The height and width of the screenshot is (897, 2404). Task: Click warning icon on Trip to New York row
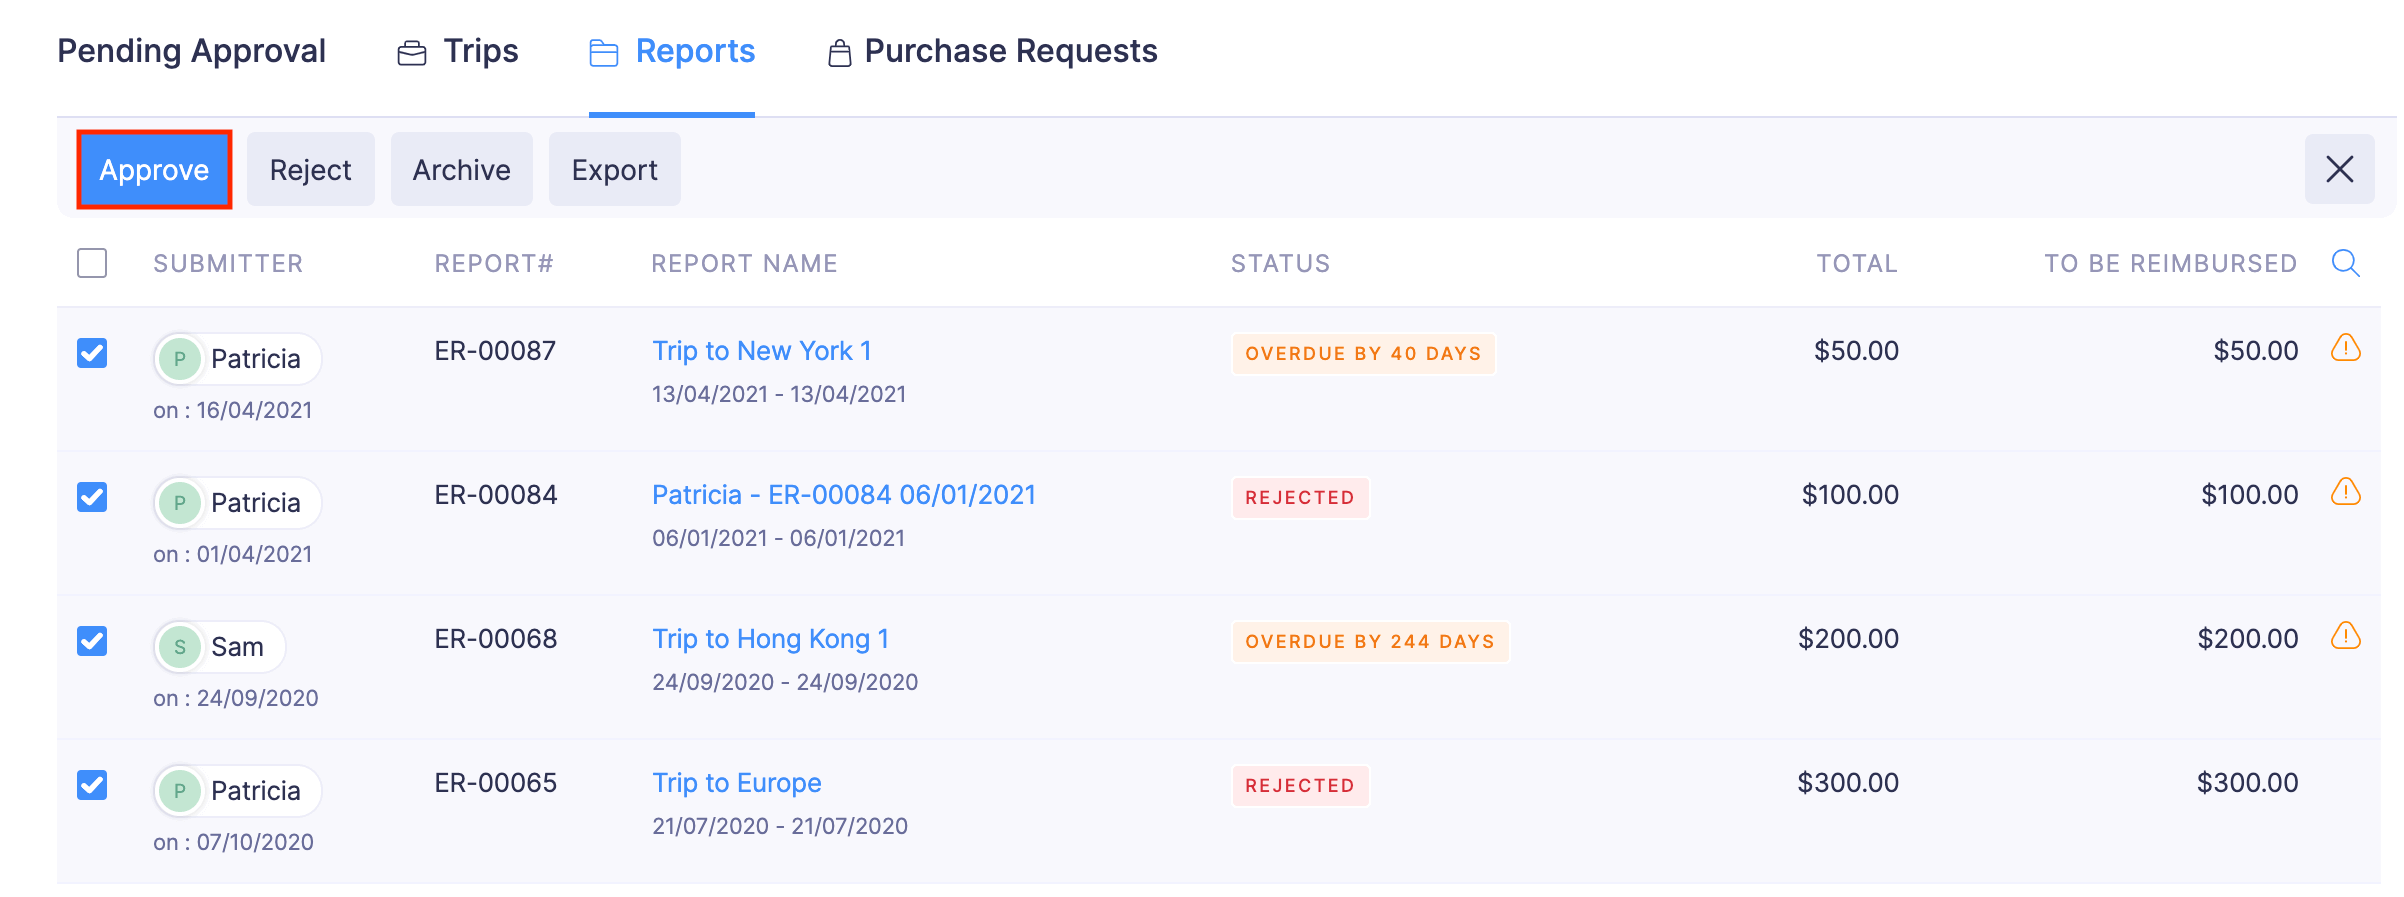2345,349
